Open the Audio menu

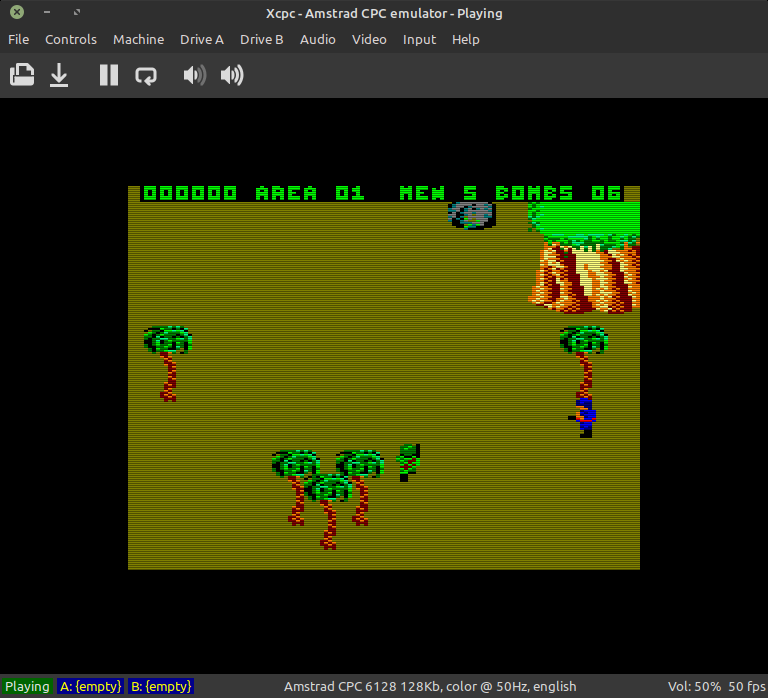[317, 39]
